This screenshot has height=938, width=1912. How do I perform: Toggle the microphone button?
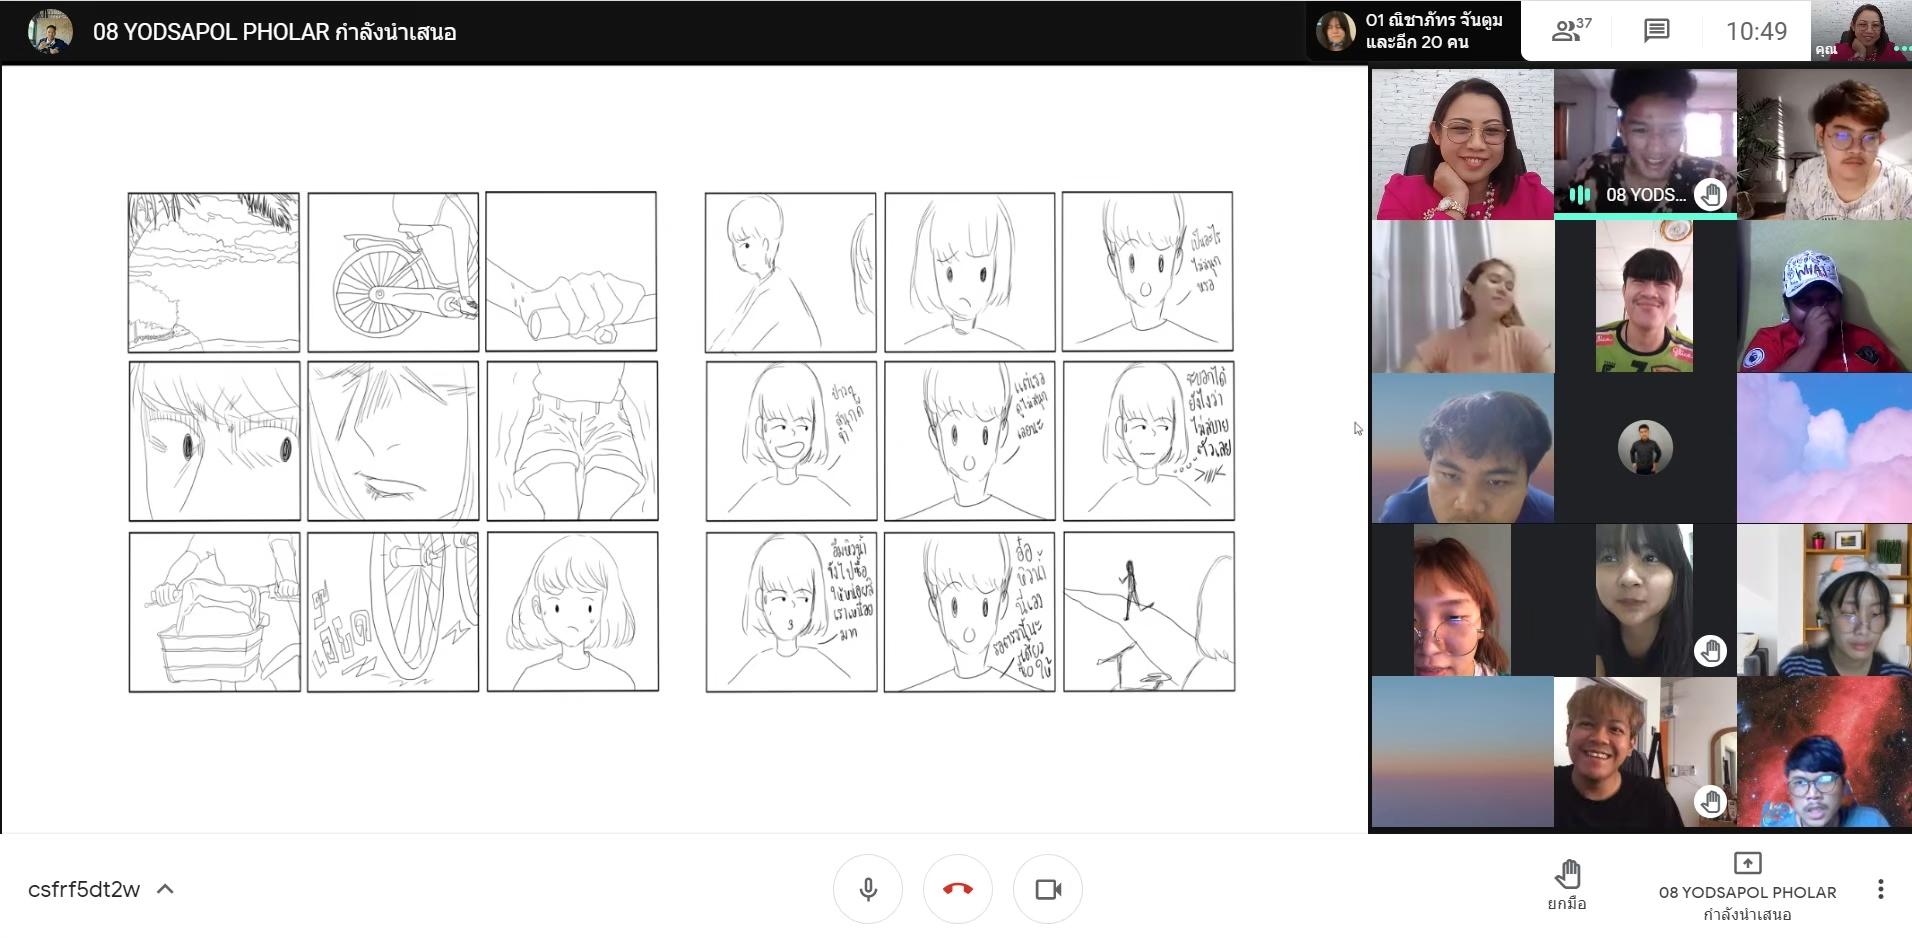868,889
